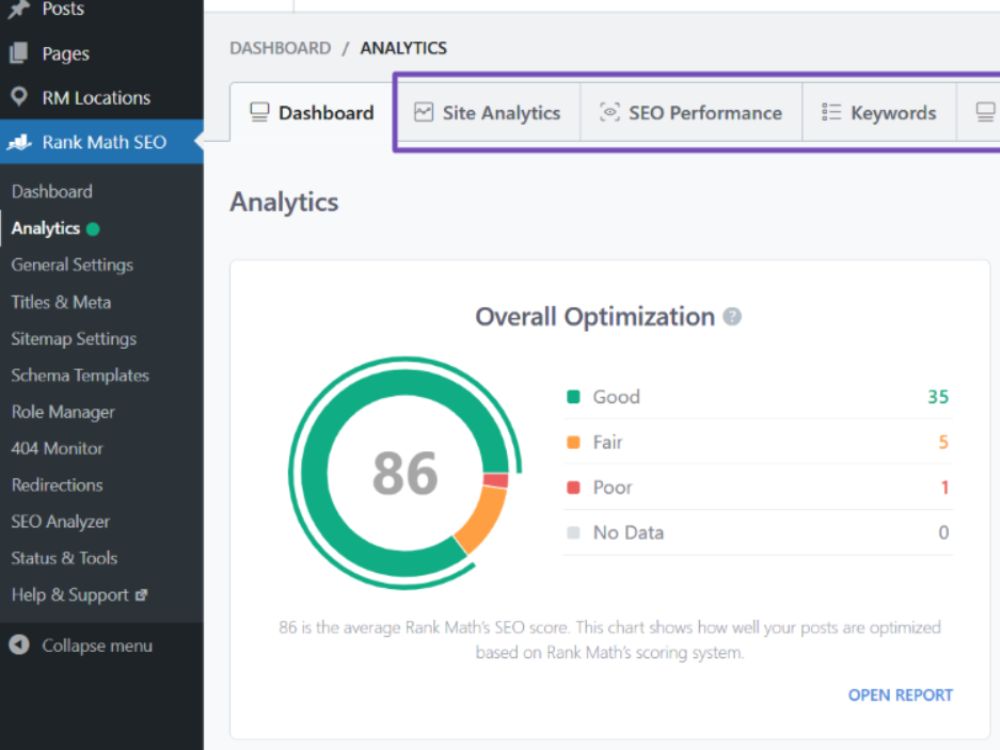This screenshot has width=1000, height=750.
Task: Click the Analytics page heading
Action: click(284, 202)
